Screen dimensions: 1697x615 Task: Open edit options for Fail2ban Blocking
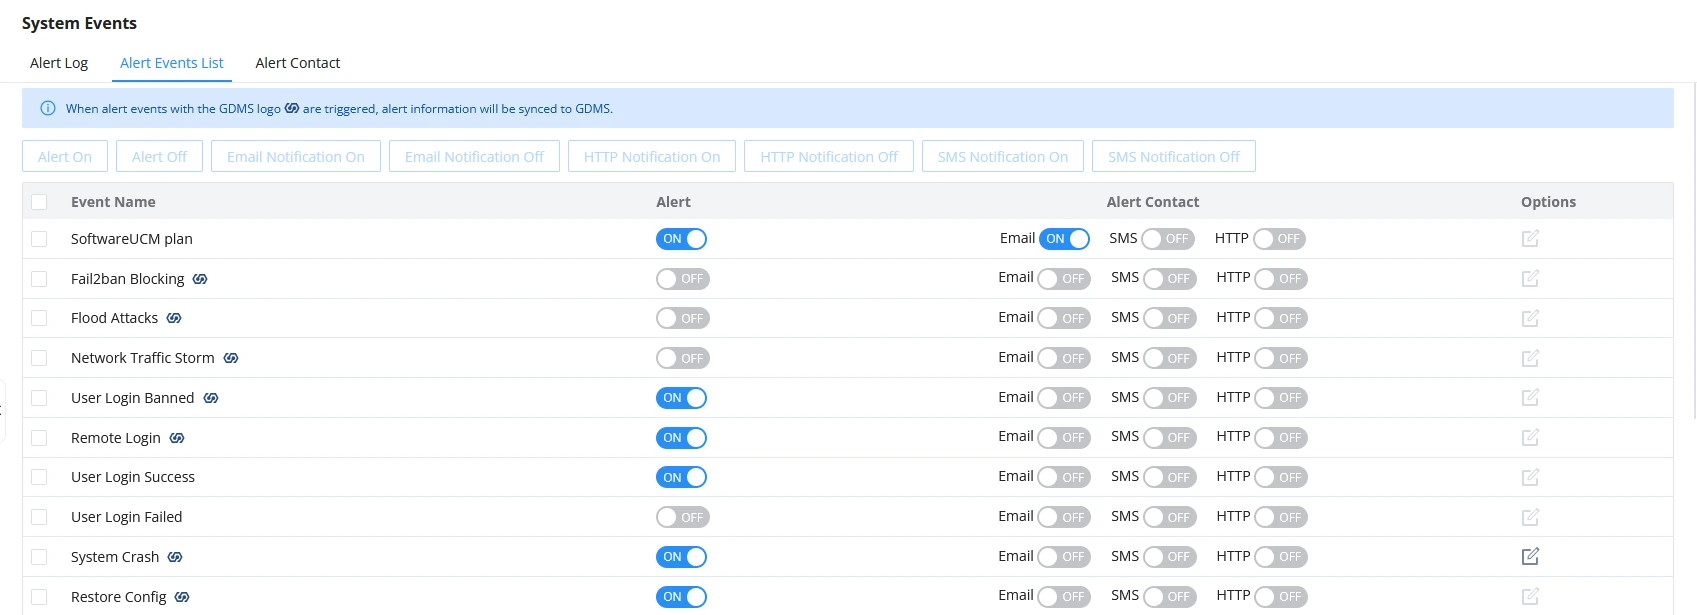point(1530,278)
